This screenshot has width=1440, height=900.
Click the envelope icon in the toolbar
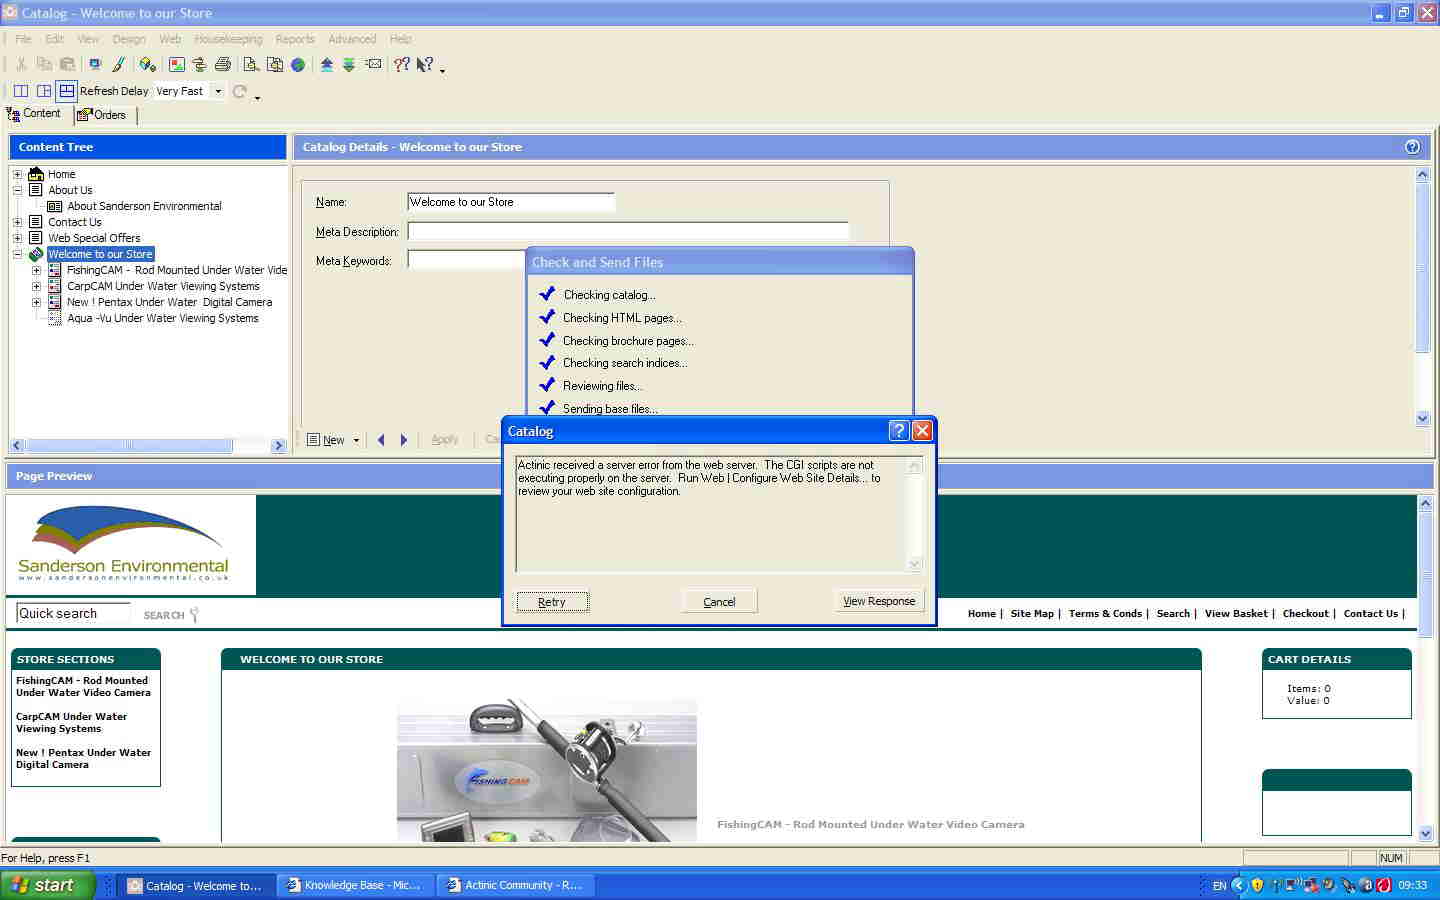point(373,64)
